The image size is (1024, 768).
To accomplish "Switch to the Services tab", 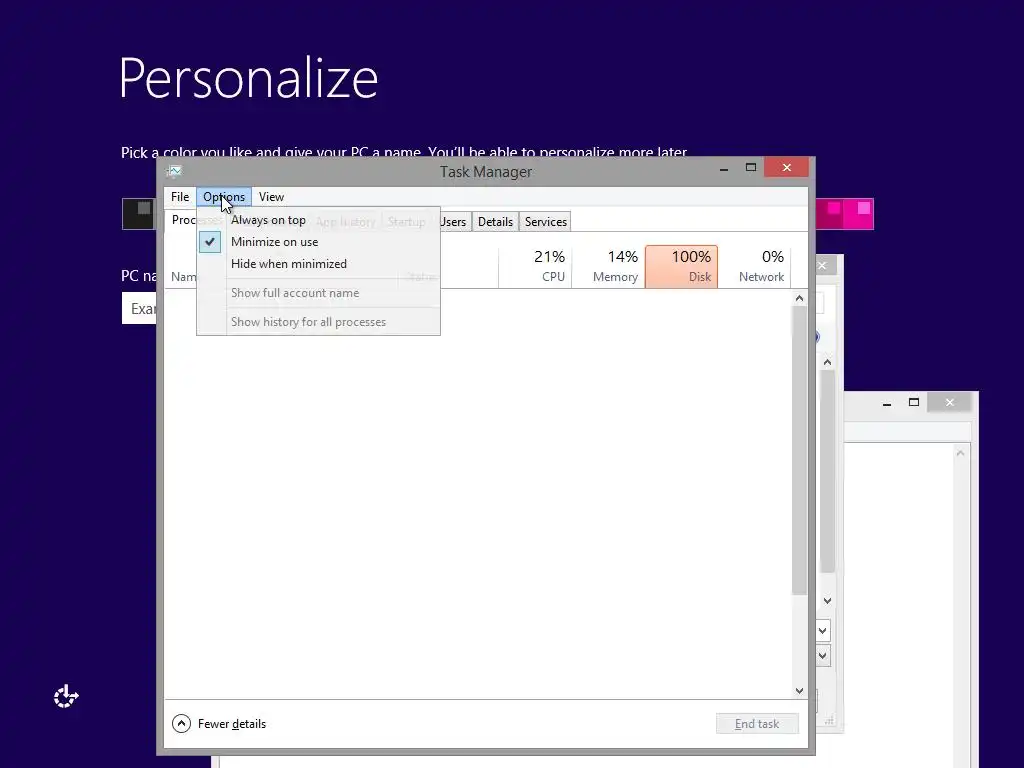I will [545, 222].
